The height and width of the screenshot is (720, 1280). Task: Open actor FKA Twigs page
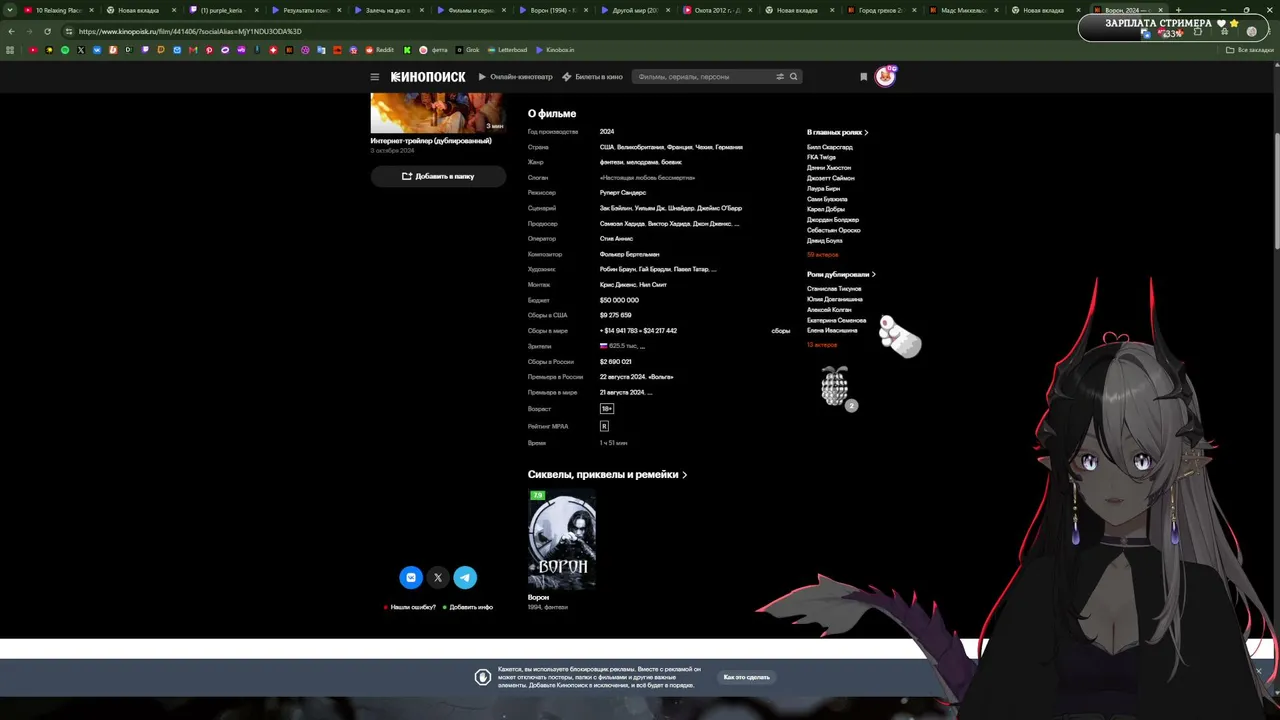821,157
